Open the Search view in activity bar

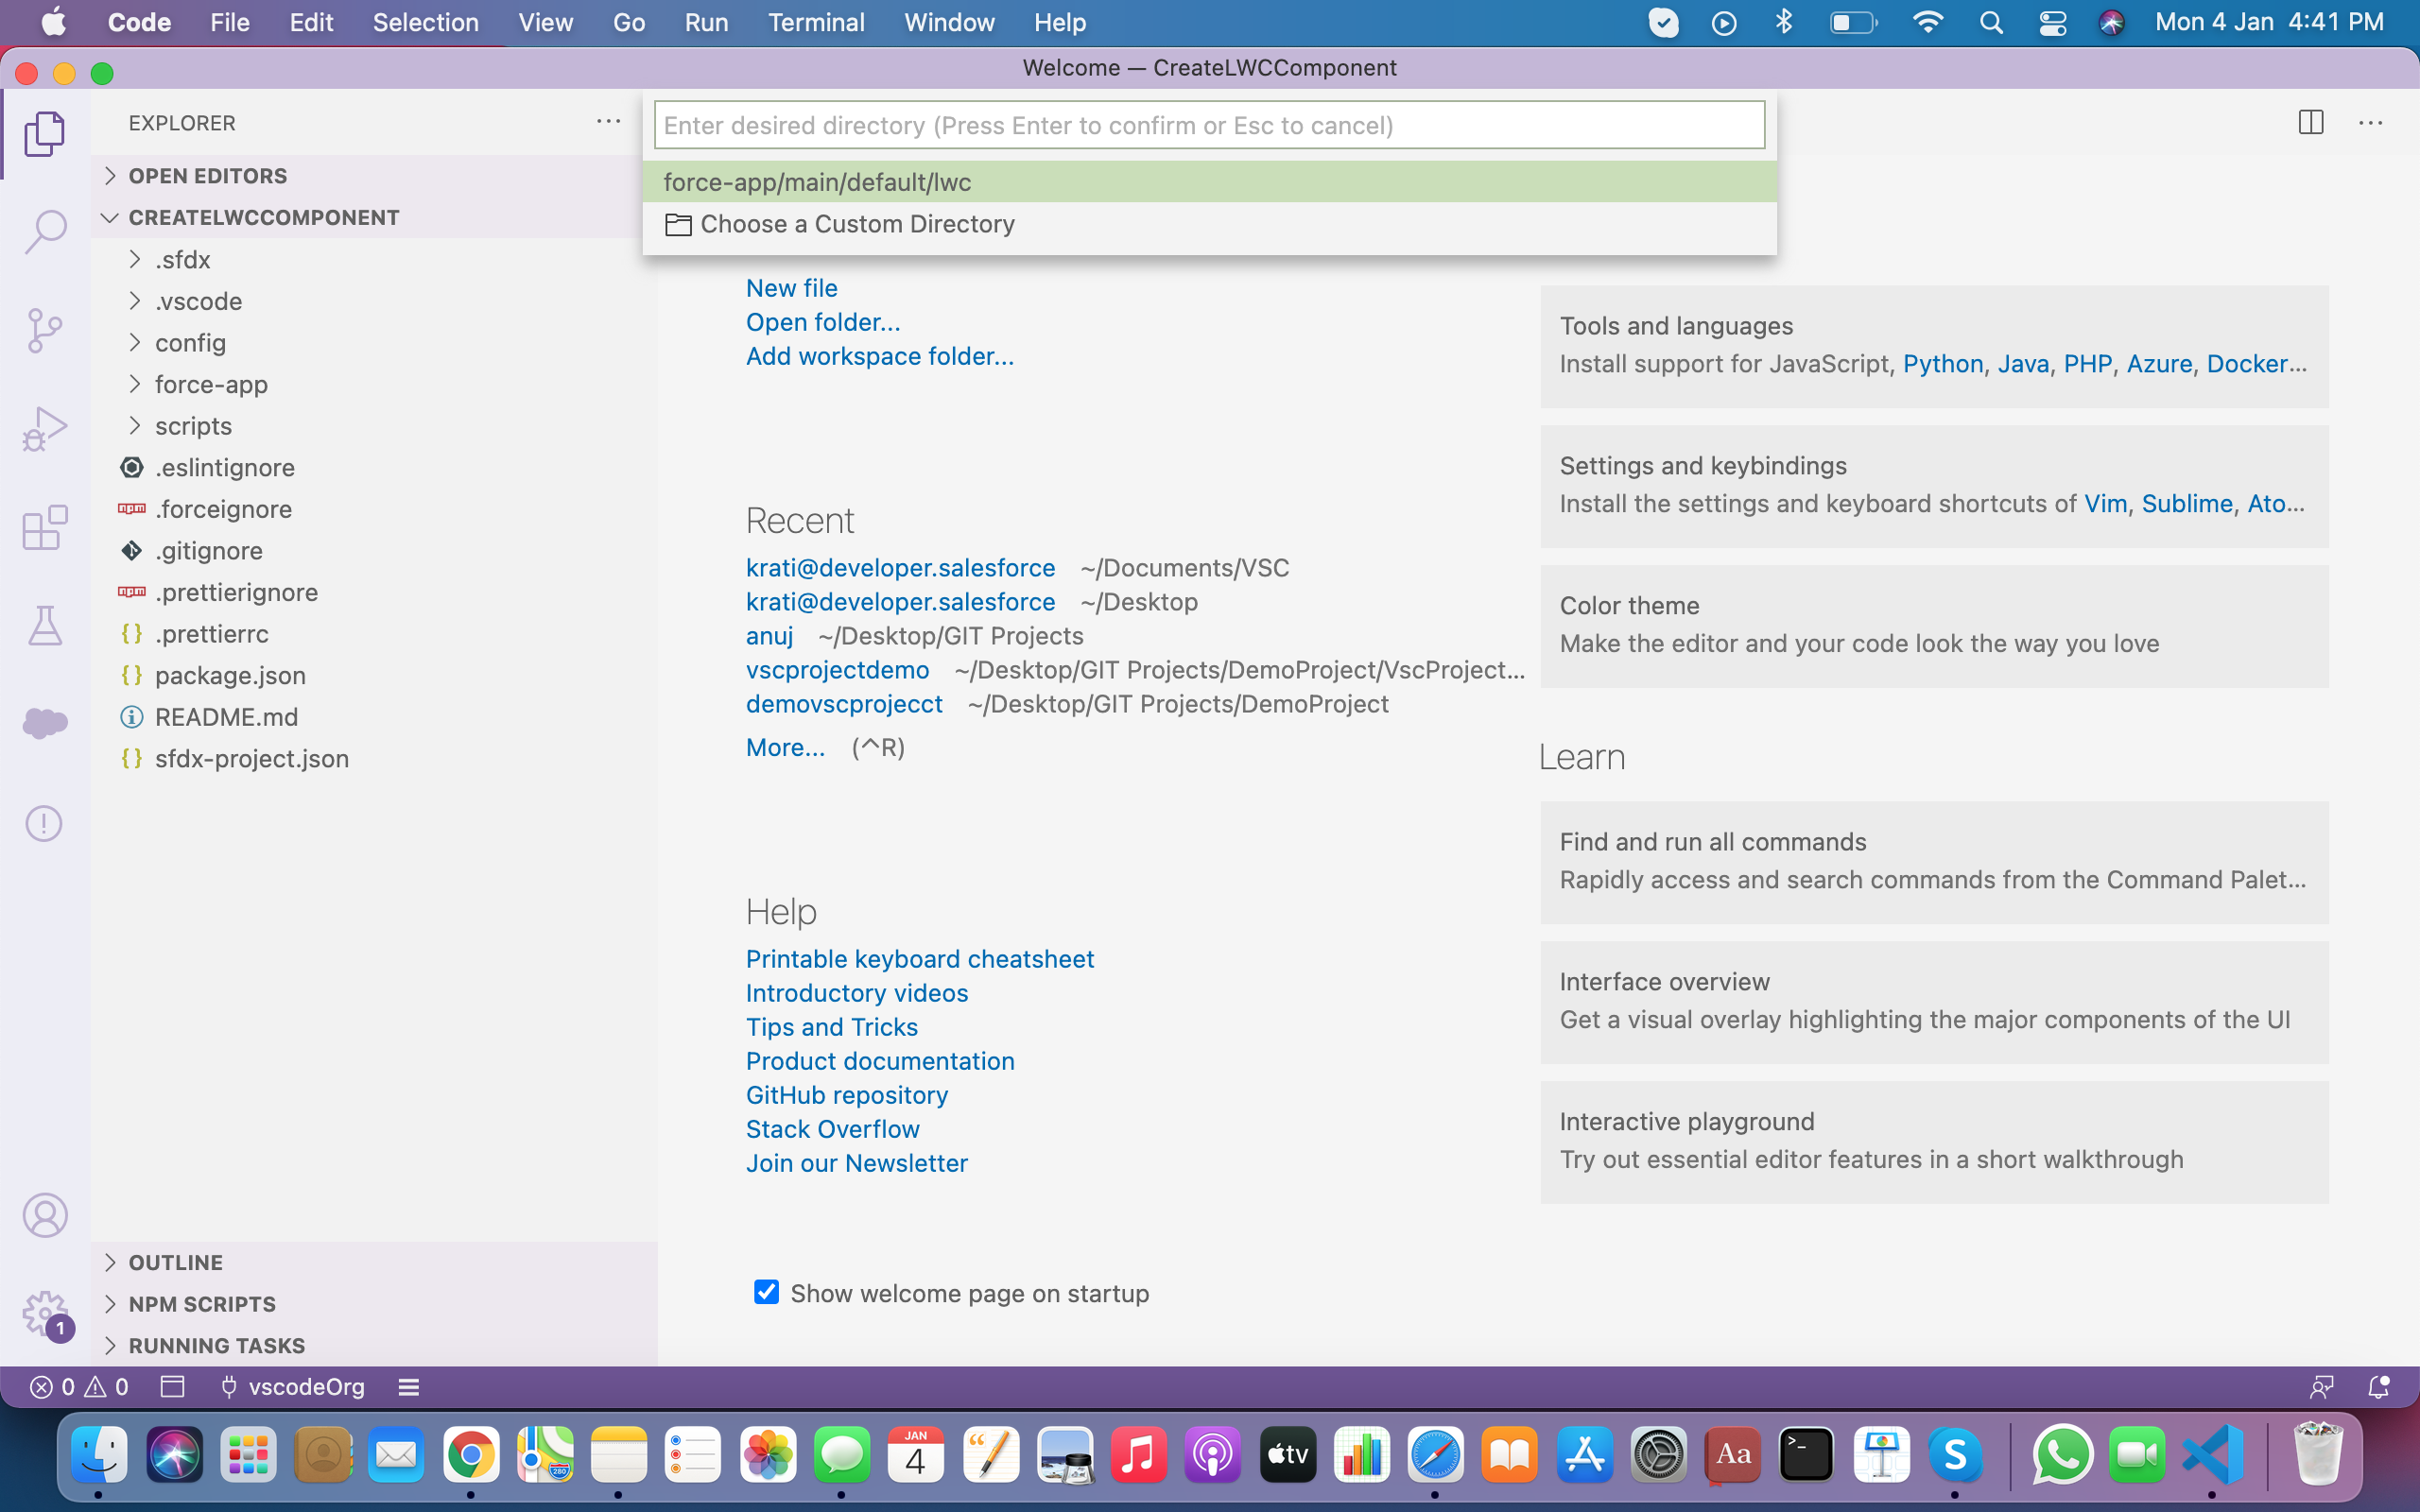(45, 230)
